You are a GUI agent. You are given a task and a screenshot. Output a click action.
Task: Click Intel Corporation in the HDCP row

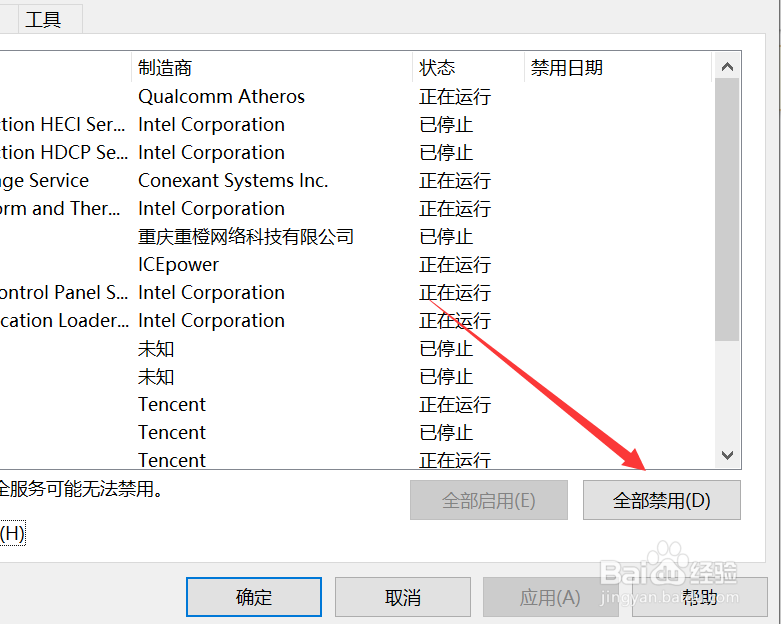[x=211, y=152]
